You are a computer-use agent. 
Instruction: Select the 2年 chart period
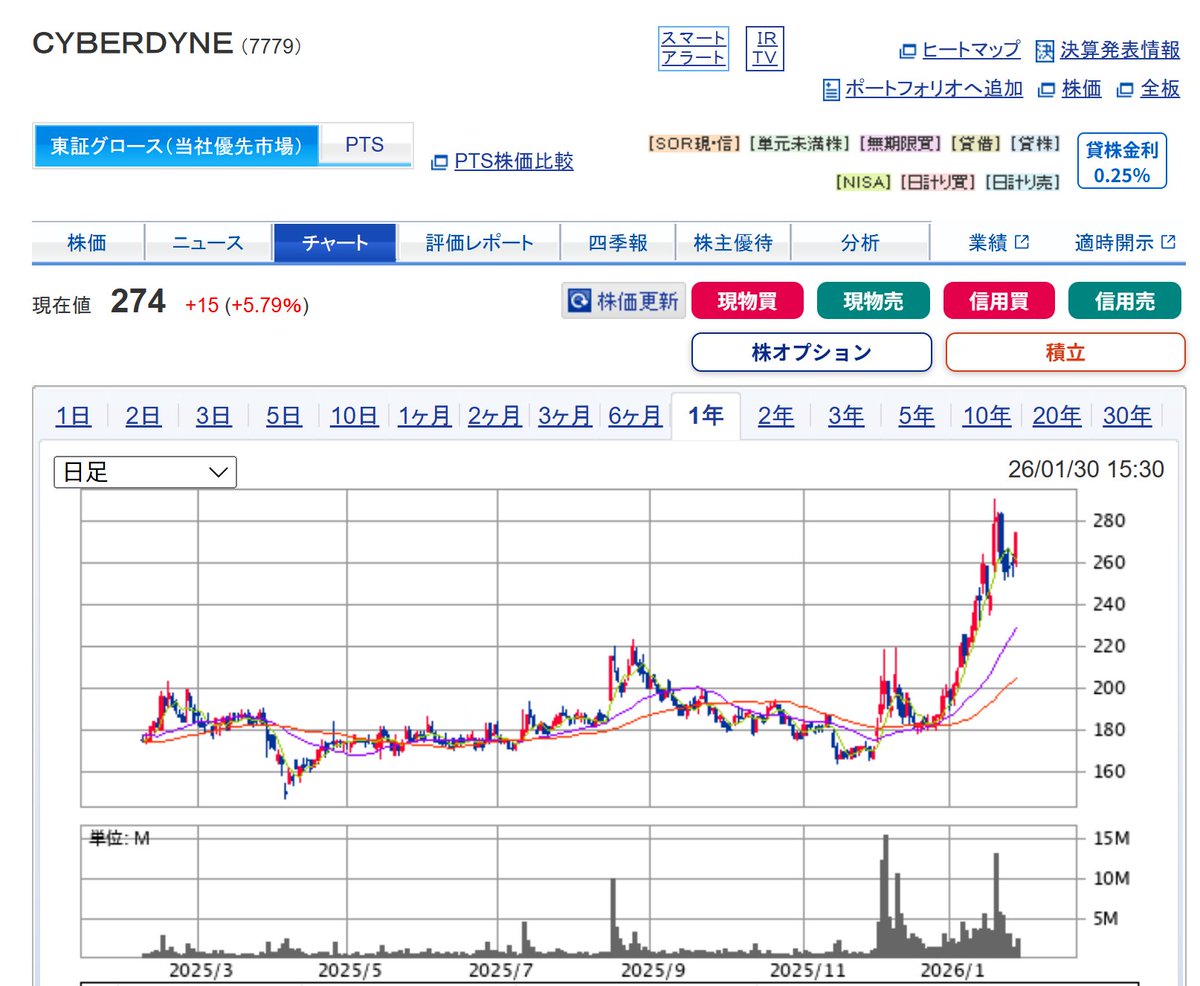pyautogui.click(x=776, y=416)
